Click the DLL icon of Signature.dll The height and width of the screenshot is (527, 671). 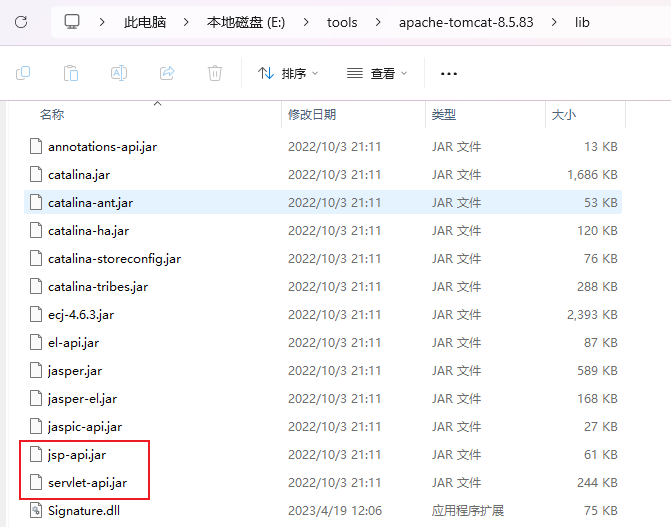pyautogui.click(x=36, y=510)
